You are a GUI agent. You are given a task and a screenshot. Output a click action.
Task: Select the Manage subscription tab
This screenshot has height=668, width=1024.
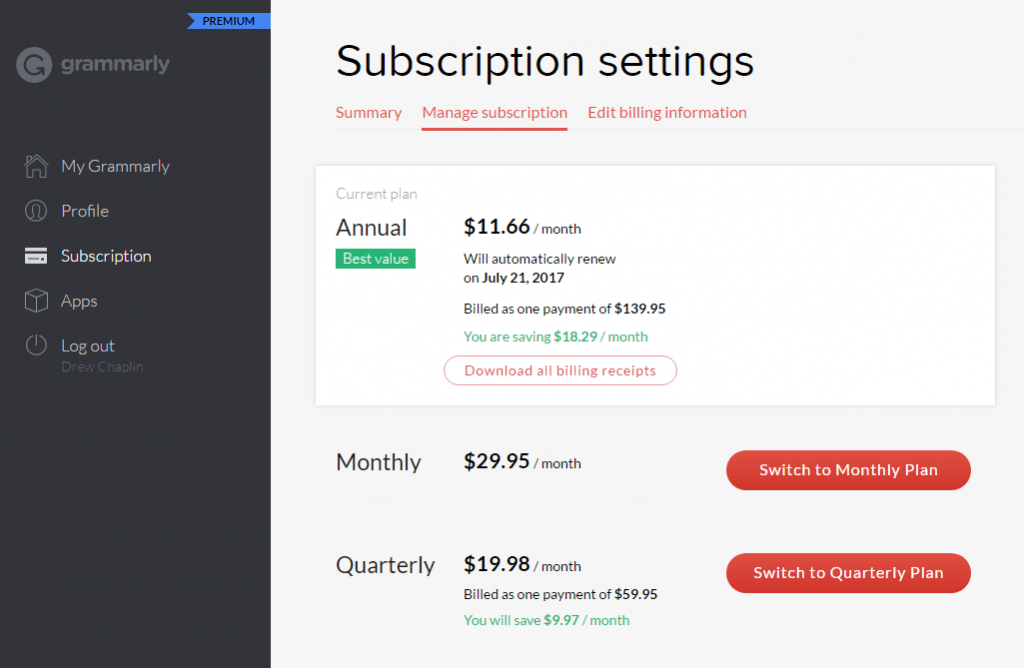(494, 112)
